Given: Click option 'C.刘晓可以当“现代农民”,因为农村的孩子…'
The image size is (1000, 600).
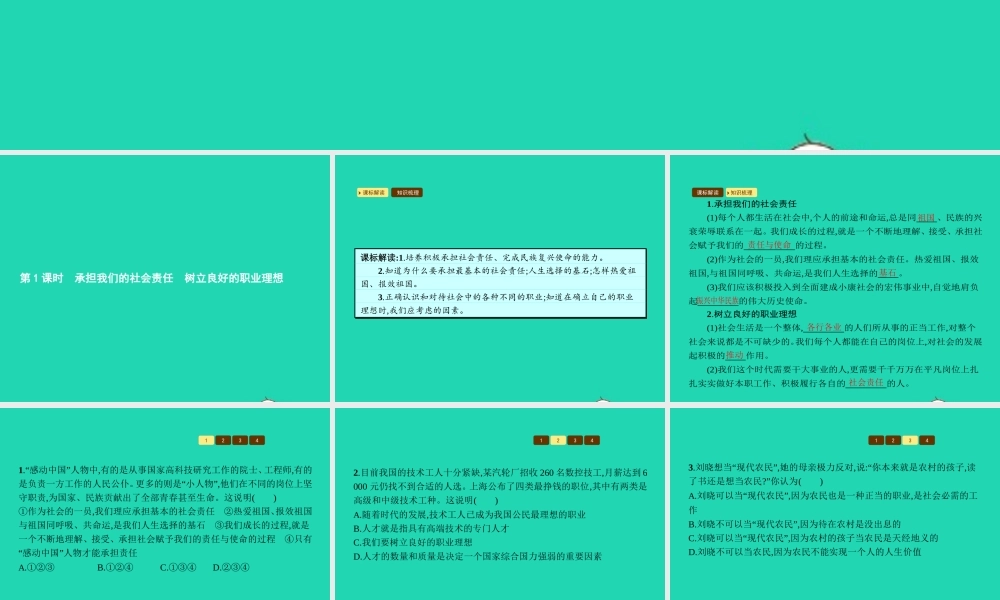Looking at the screenshot, I should pos(813,538).
